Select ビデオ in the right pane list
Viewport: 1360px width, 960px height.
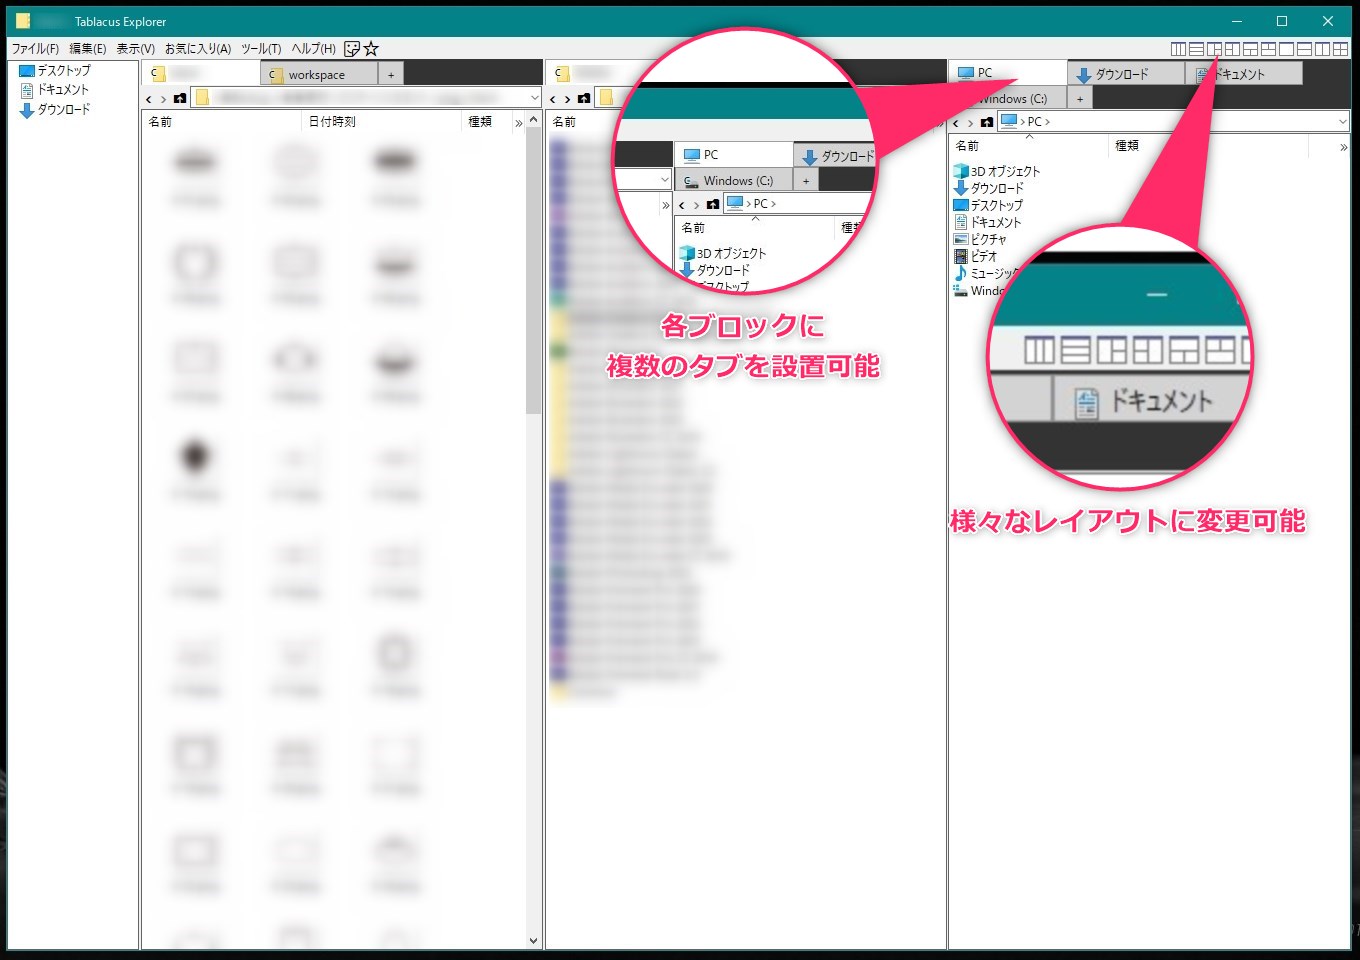click(x=976, y=256)
